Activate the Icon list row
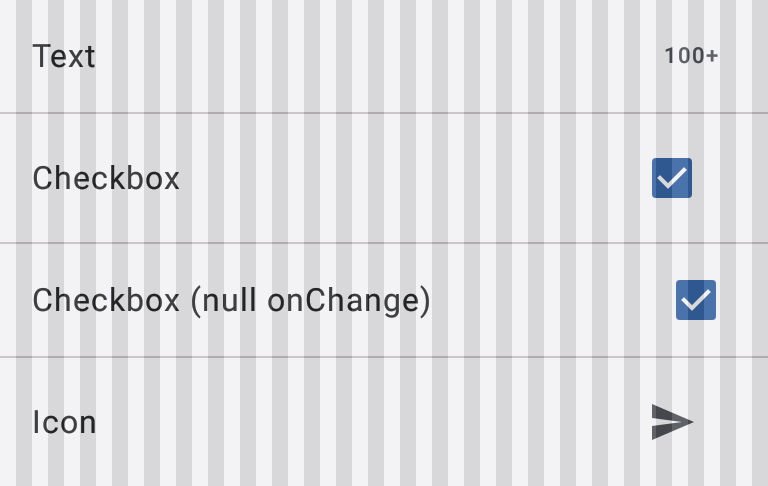 (384, 422)
